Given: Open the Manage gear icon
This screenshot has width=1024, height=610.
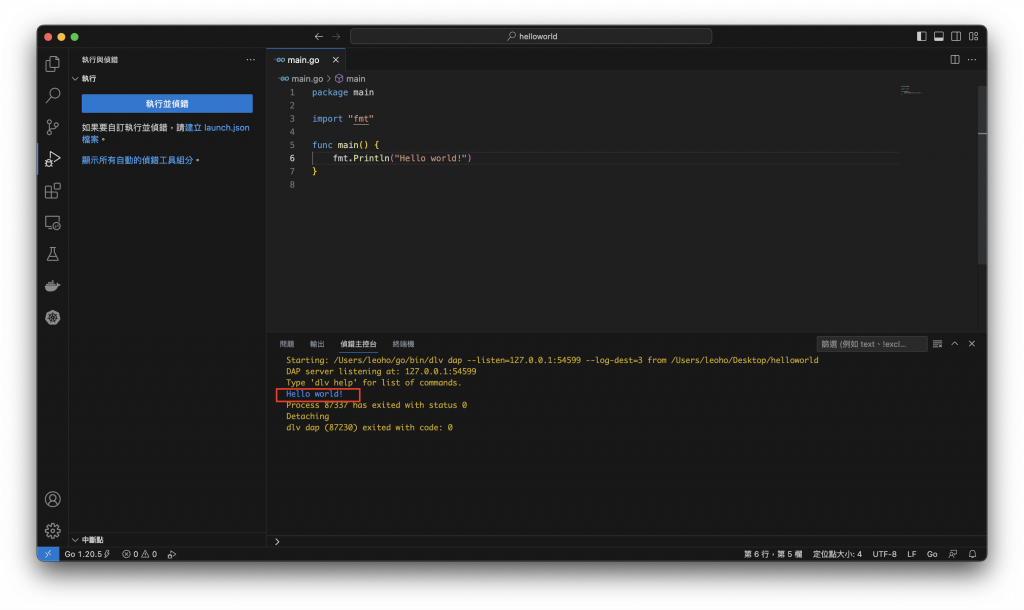Looking at the screenshot, I should (53, 530).
